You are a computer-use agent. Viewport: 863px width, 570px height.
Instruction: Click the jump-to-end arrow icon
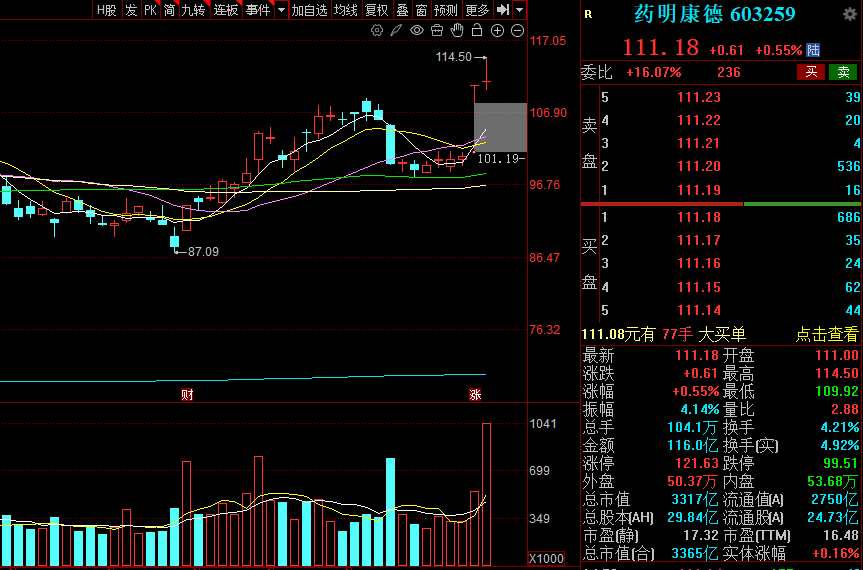point(502,10)
